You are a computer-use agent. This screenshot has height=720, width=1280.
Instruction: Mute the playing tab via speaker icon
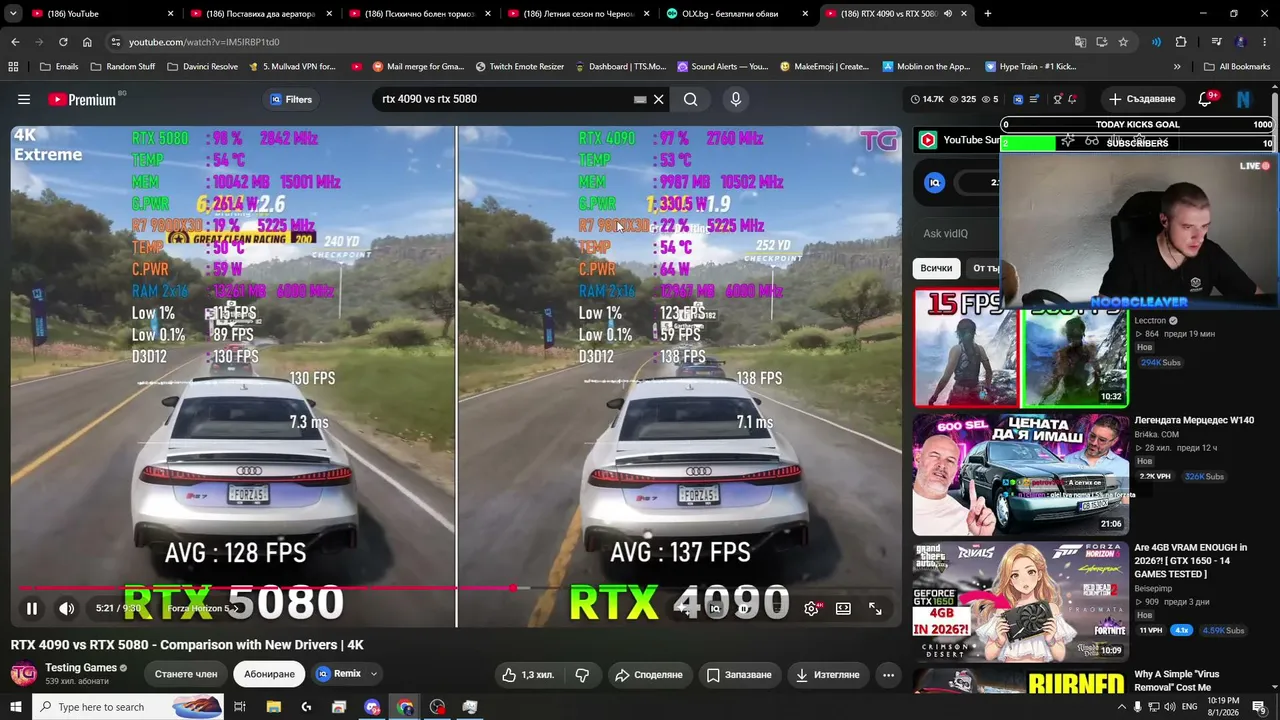[x=947, y=14]
